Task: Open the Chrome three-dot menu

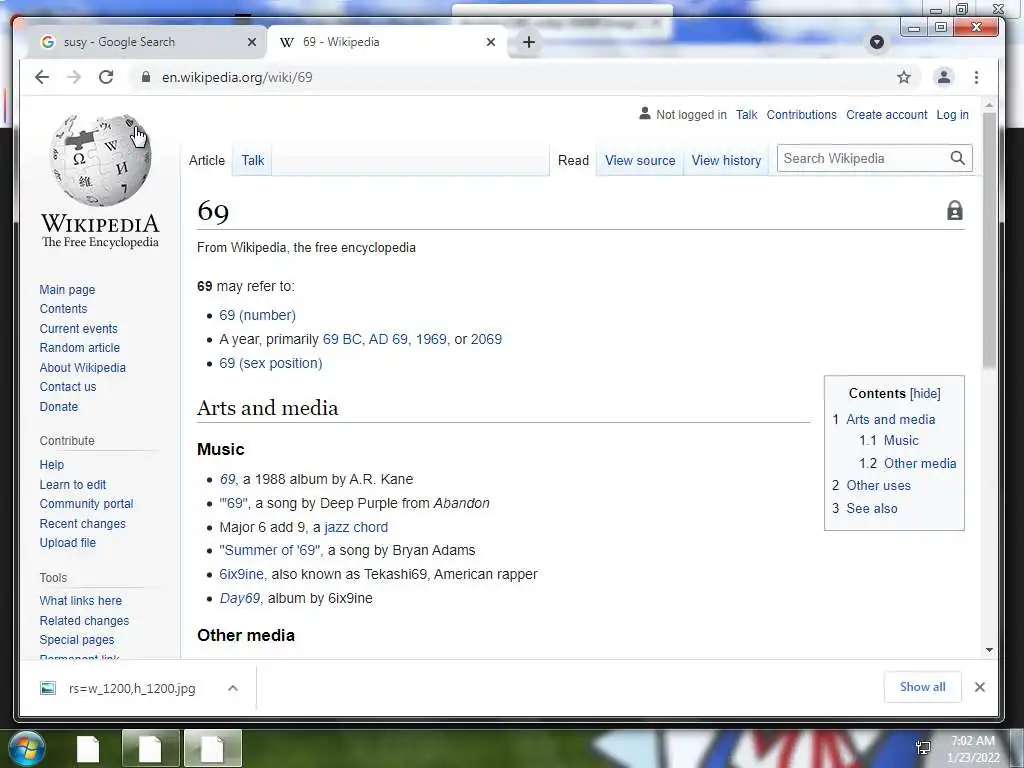Action: click(976, 77)
